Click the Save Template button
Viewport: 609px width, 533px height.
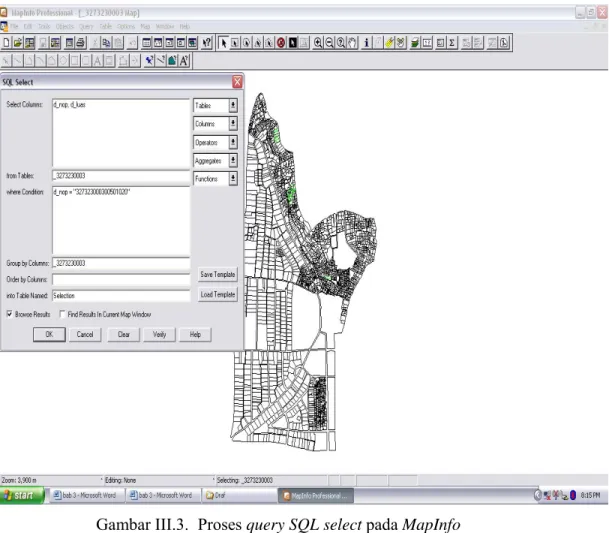coord(218,274)
